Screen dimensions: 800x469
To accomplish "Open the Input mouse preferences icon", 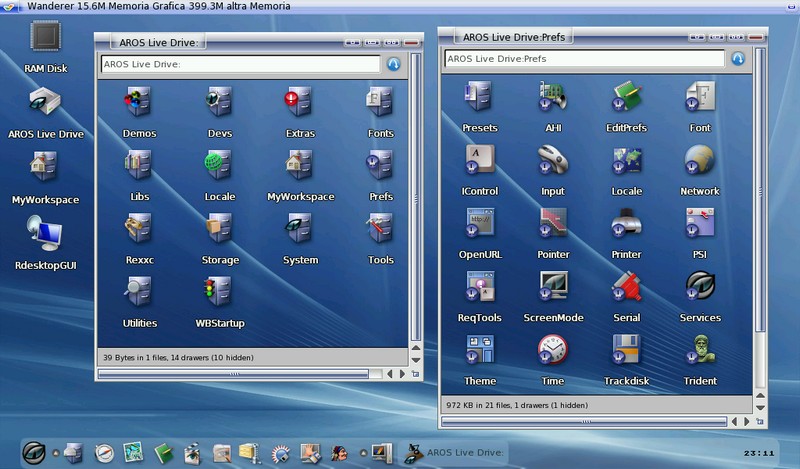I will click(553, 159).
